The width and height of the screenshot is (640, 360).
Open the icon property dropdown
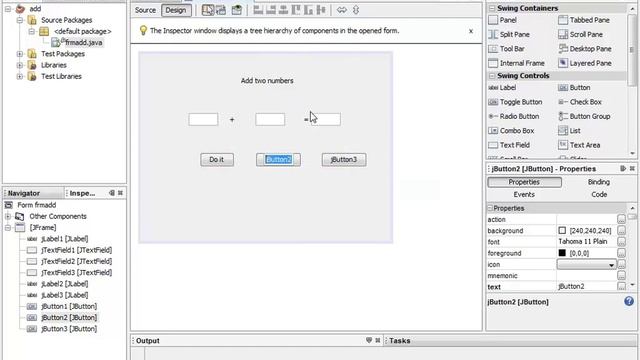611,265
